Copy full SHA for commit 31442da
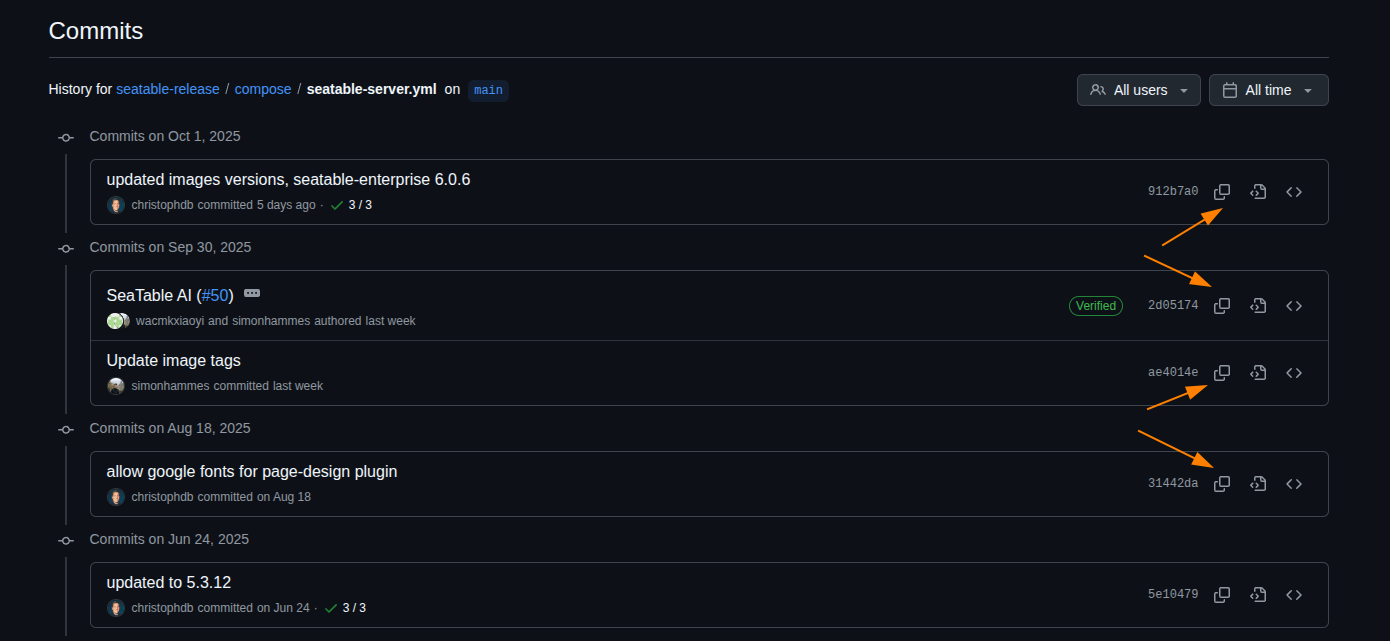Screen dimensions: 1390x641 (1222, 484)
